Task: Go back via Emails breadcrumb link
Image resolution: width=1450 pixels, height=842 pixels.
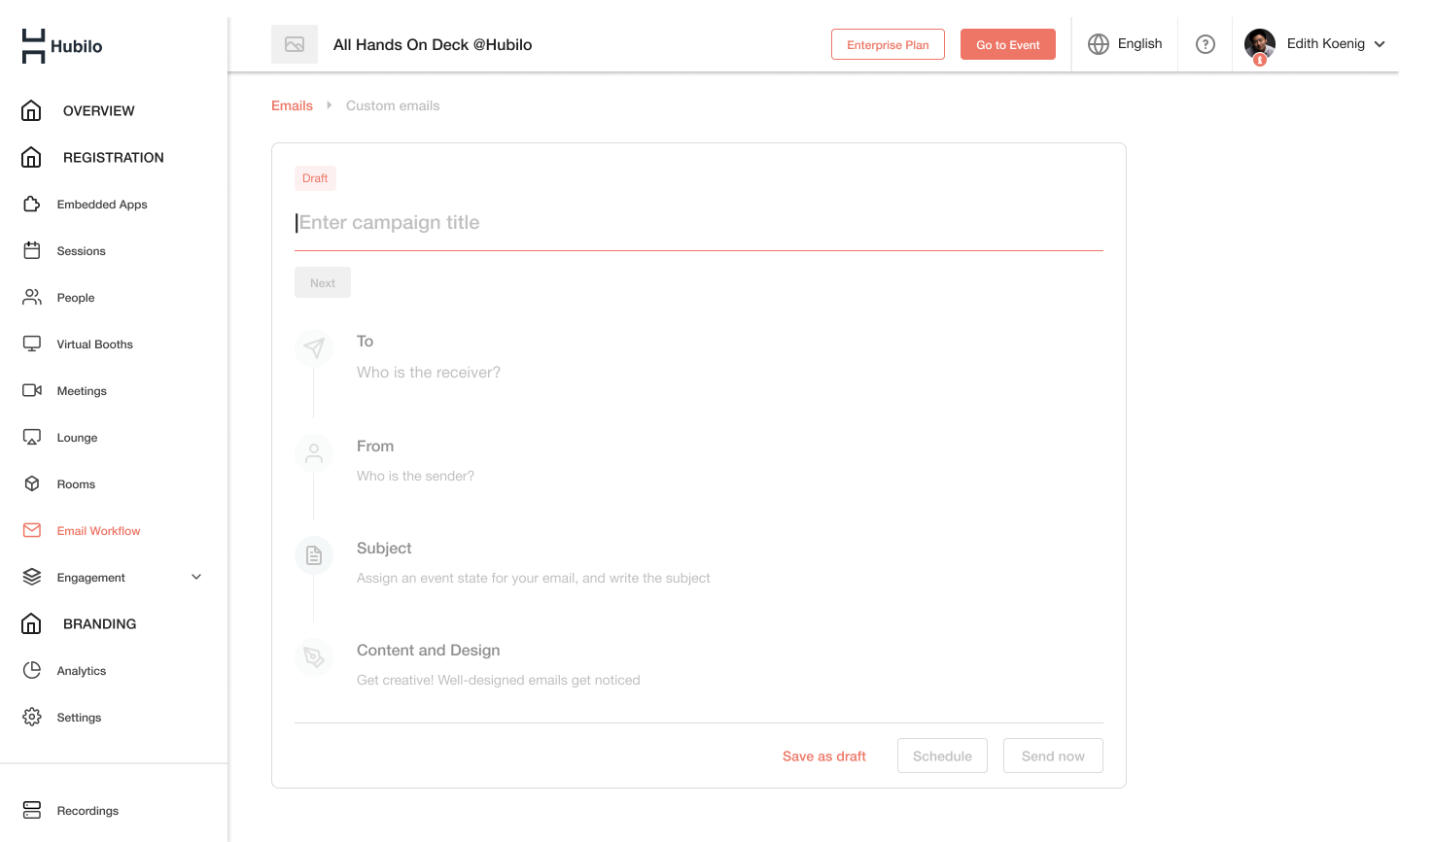Action: click(x=292, y=105)
